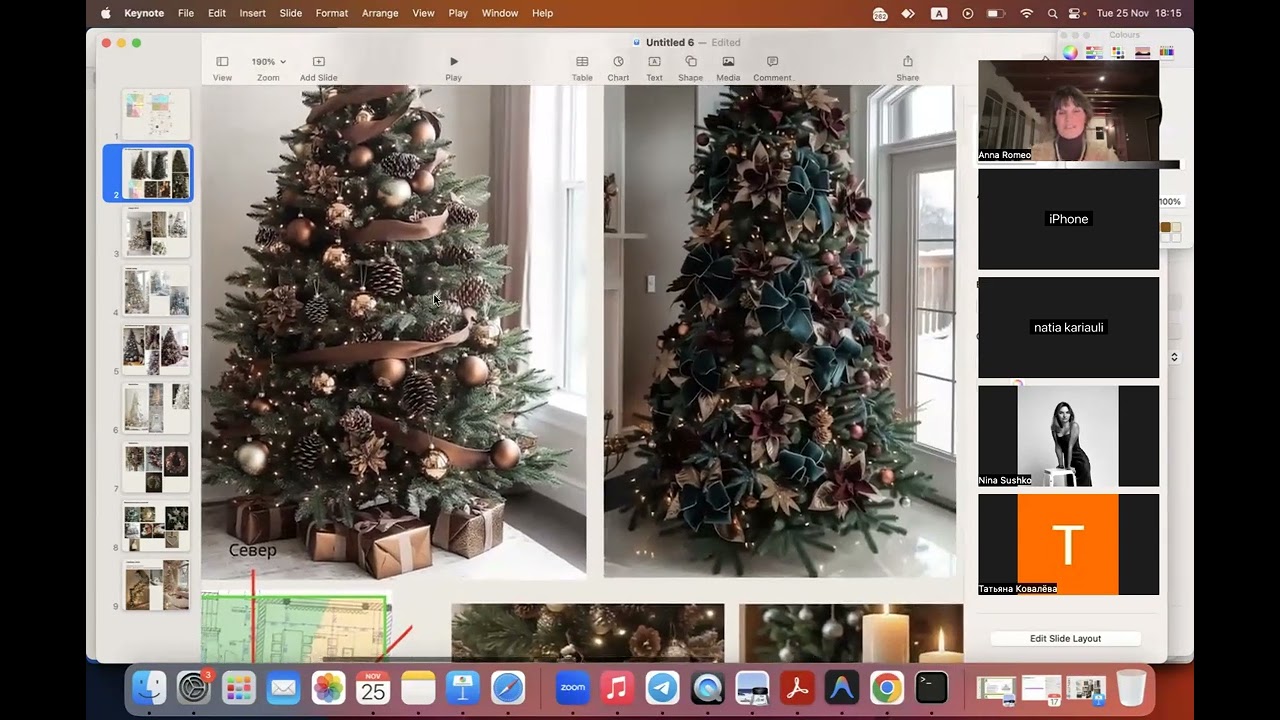Select the image palettes tab in Colours window
The width and height of the screenshot is (1280, 720).
coord(1142,52)
